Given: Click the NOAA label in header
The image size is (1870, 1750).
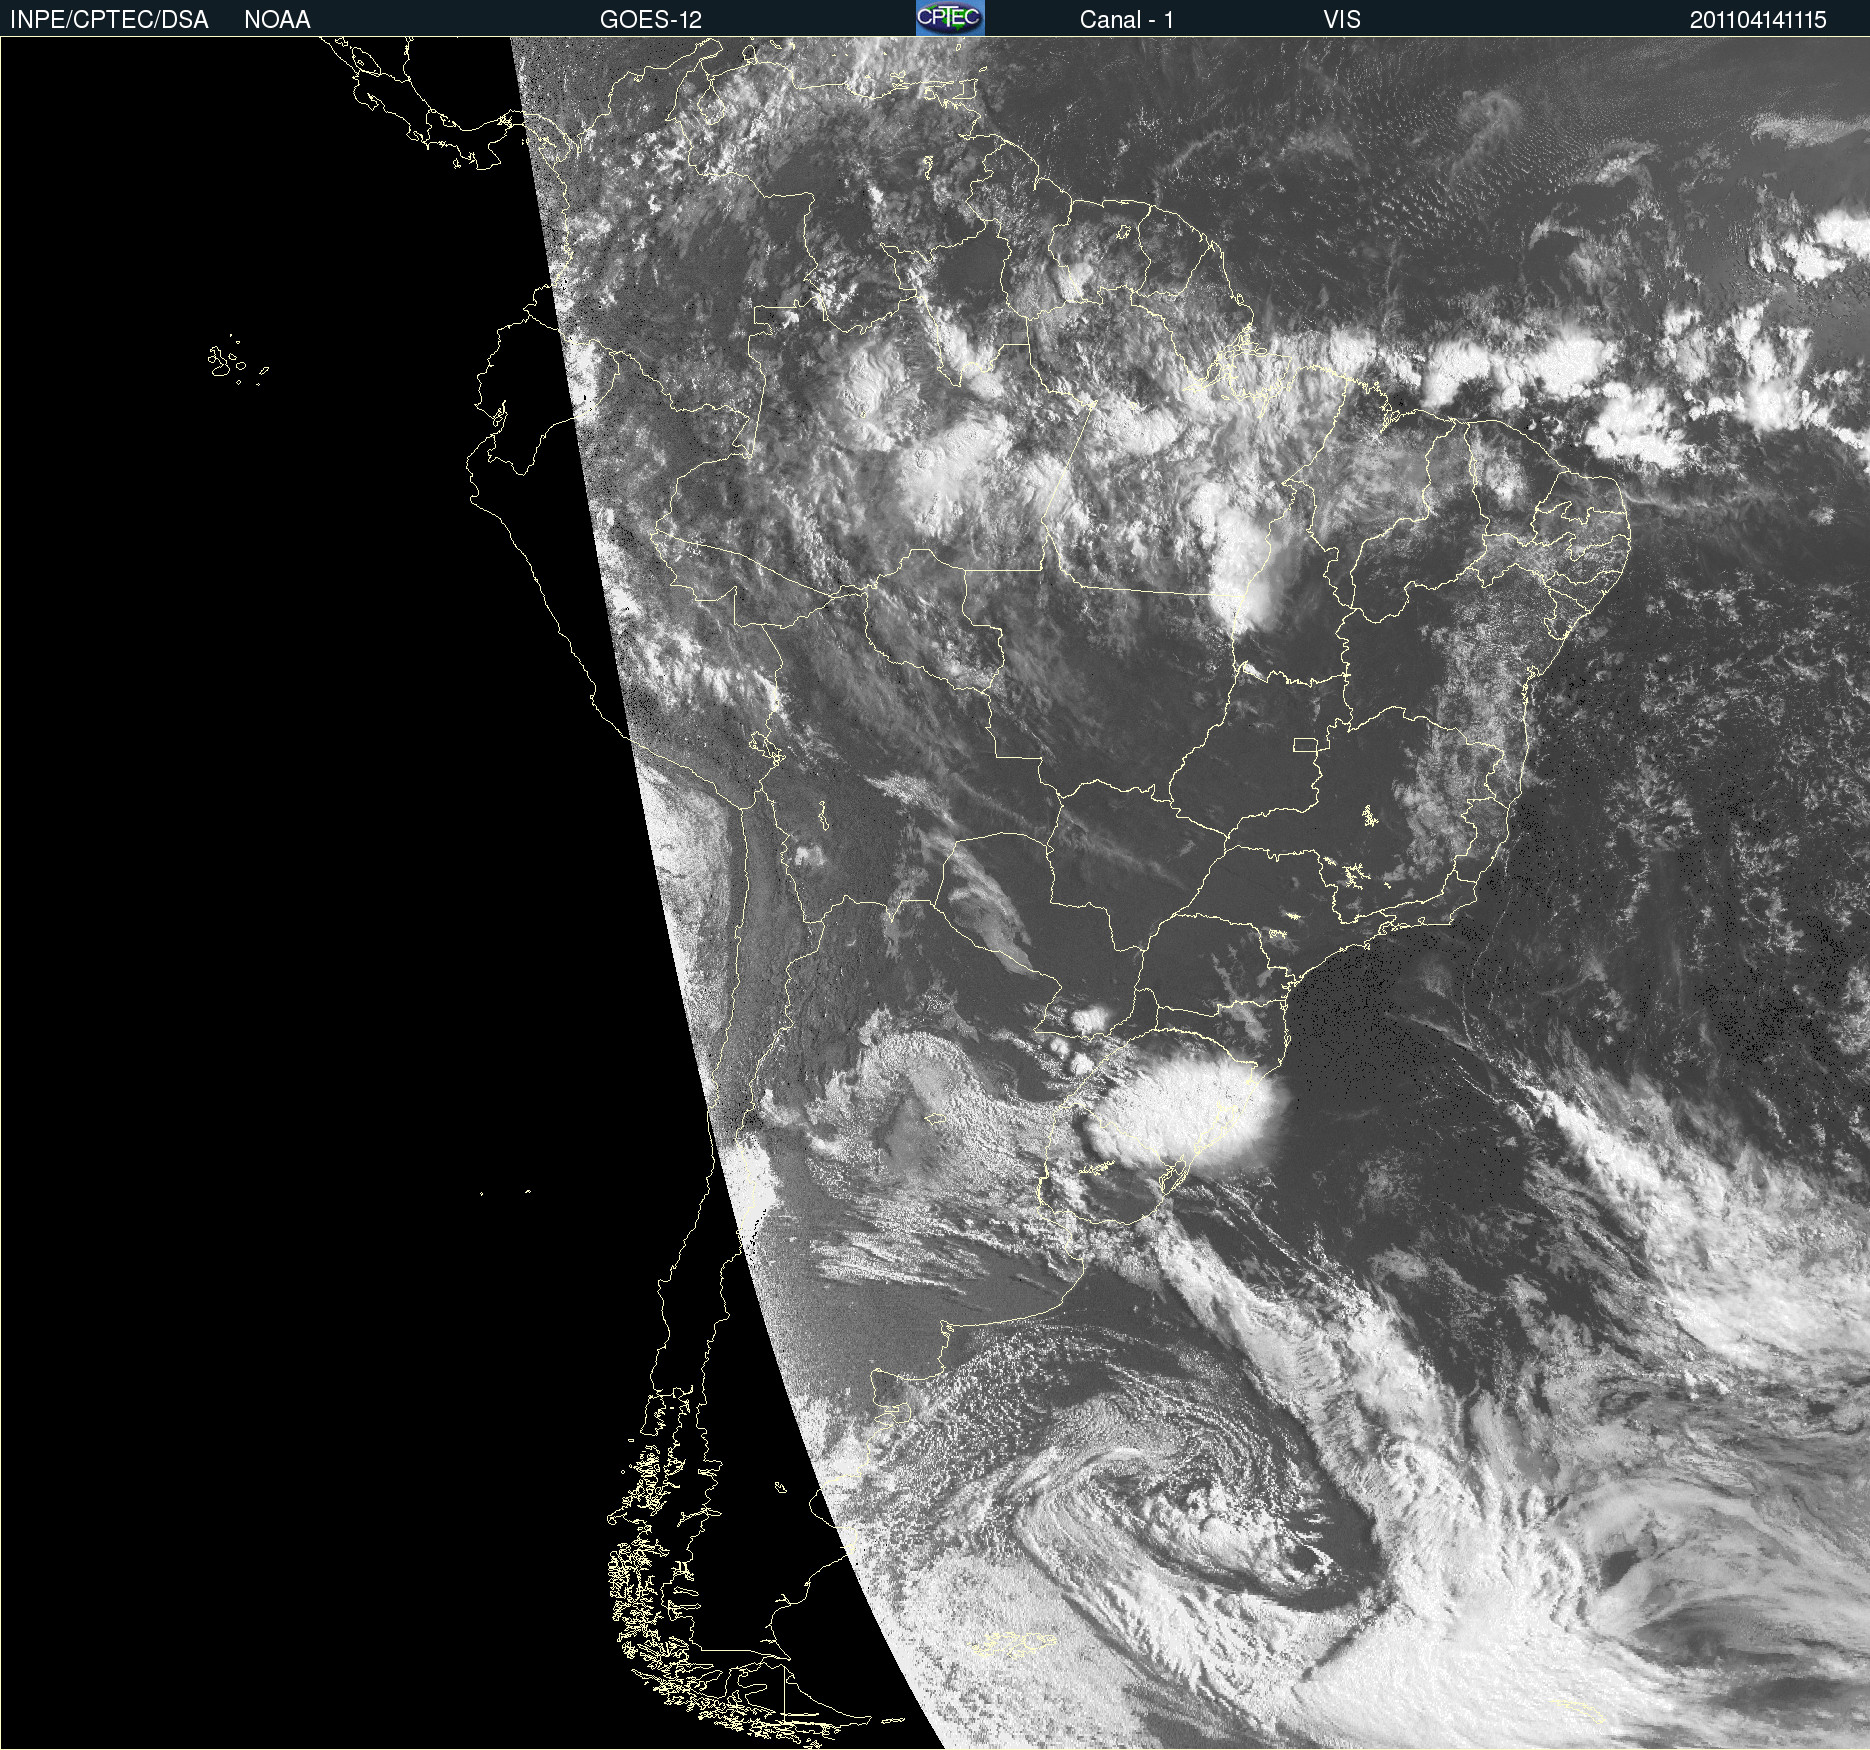Looking at the screenshot, I should click(x=277, y=20).
